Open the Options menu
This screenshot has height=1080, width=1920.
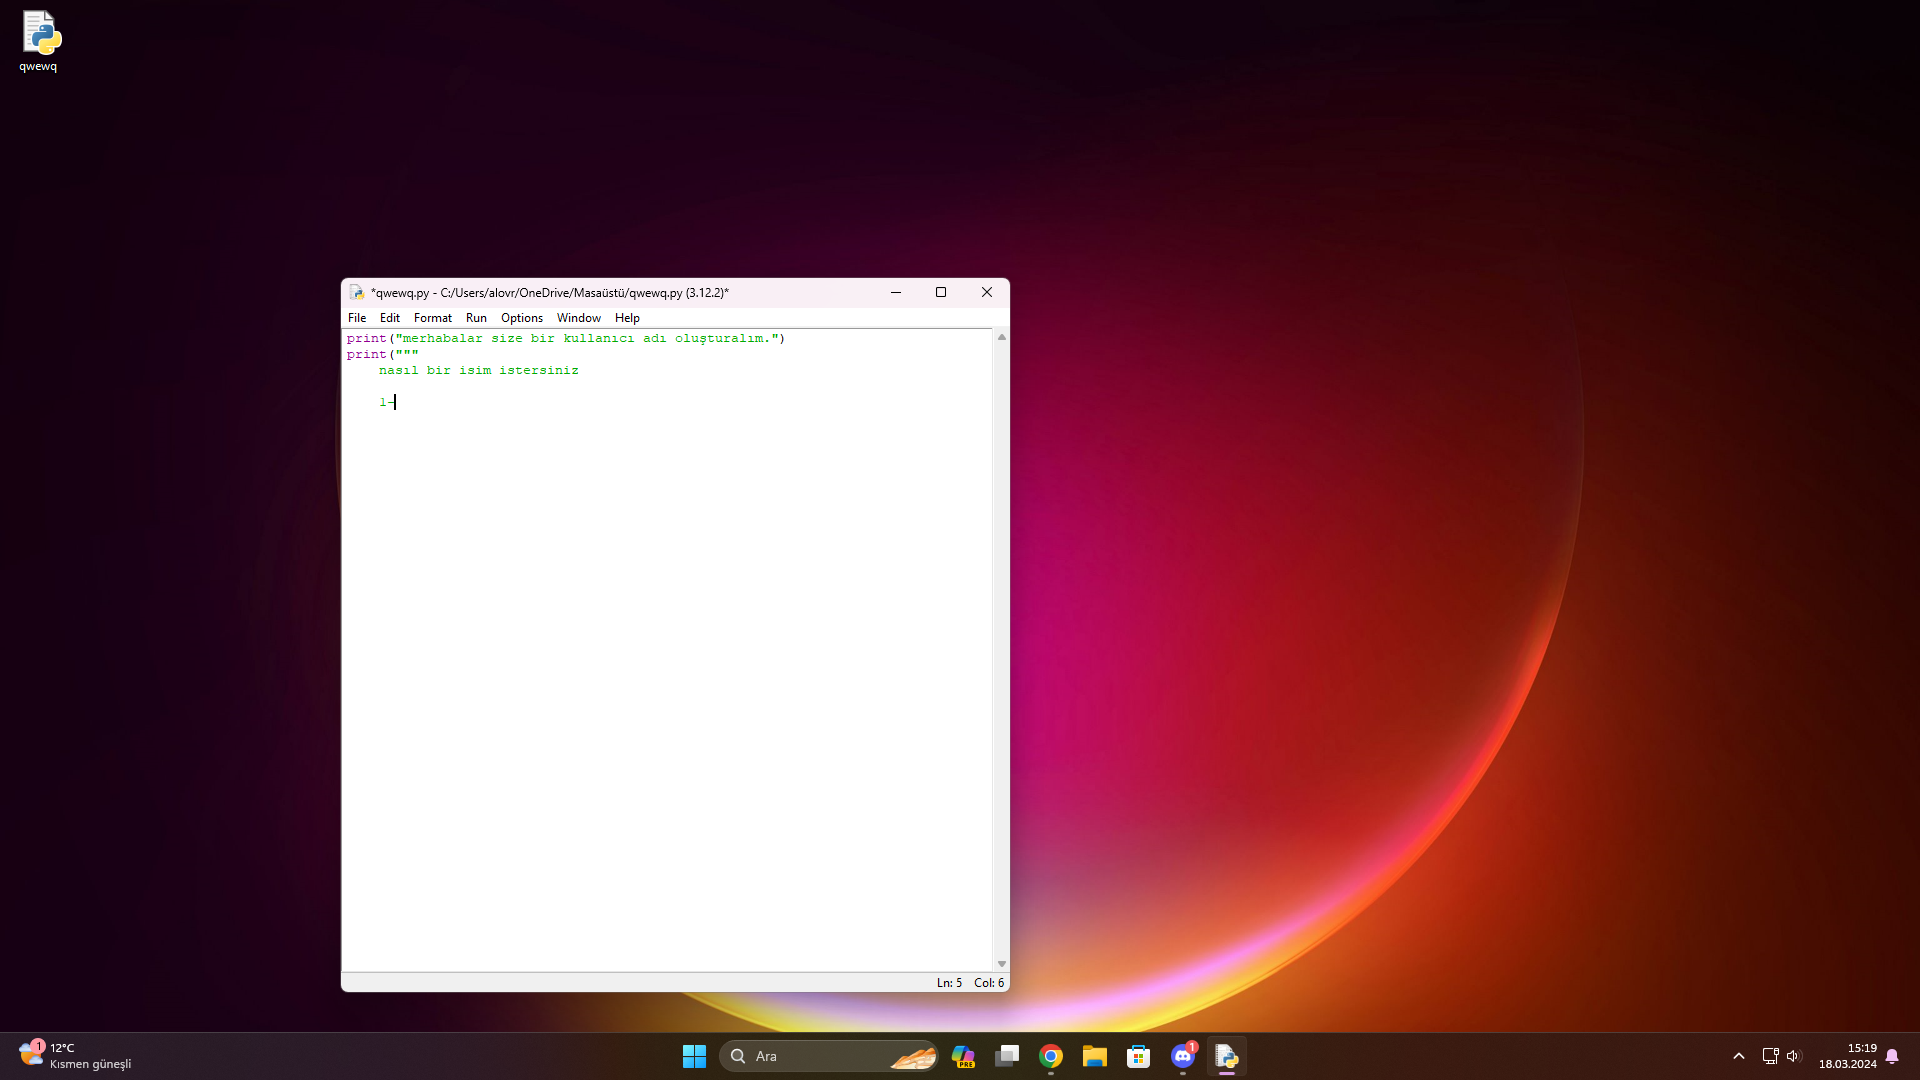(x=521, y=318)
